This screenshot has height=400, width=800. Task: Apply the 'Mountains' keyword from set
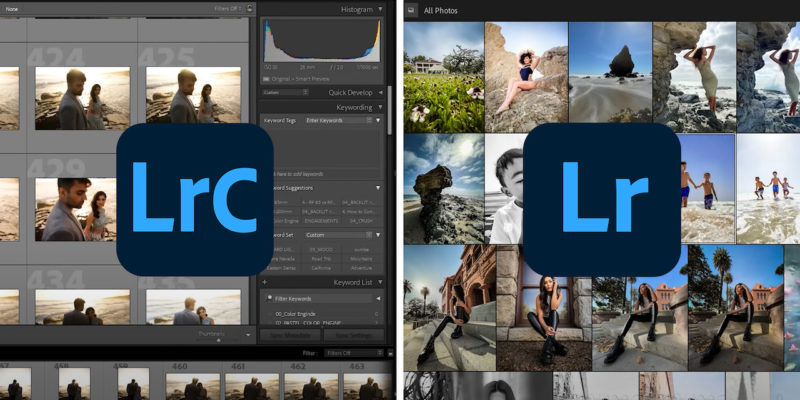(361, 259)
